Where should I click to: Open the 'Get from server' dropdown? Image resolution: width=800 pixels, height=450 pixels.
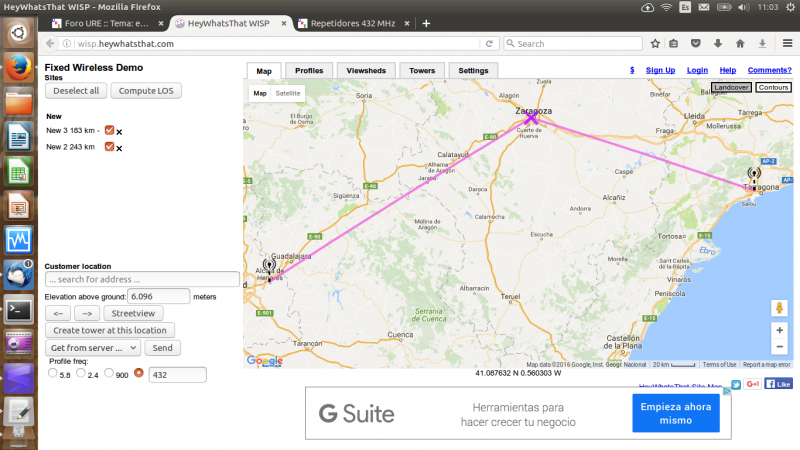93,348
